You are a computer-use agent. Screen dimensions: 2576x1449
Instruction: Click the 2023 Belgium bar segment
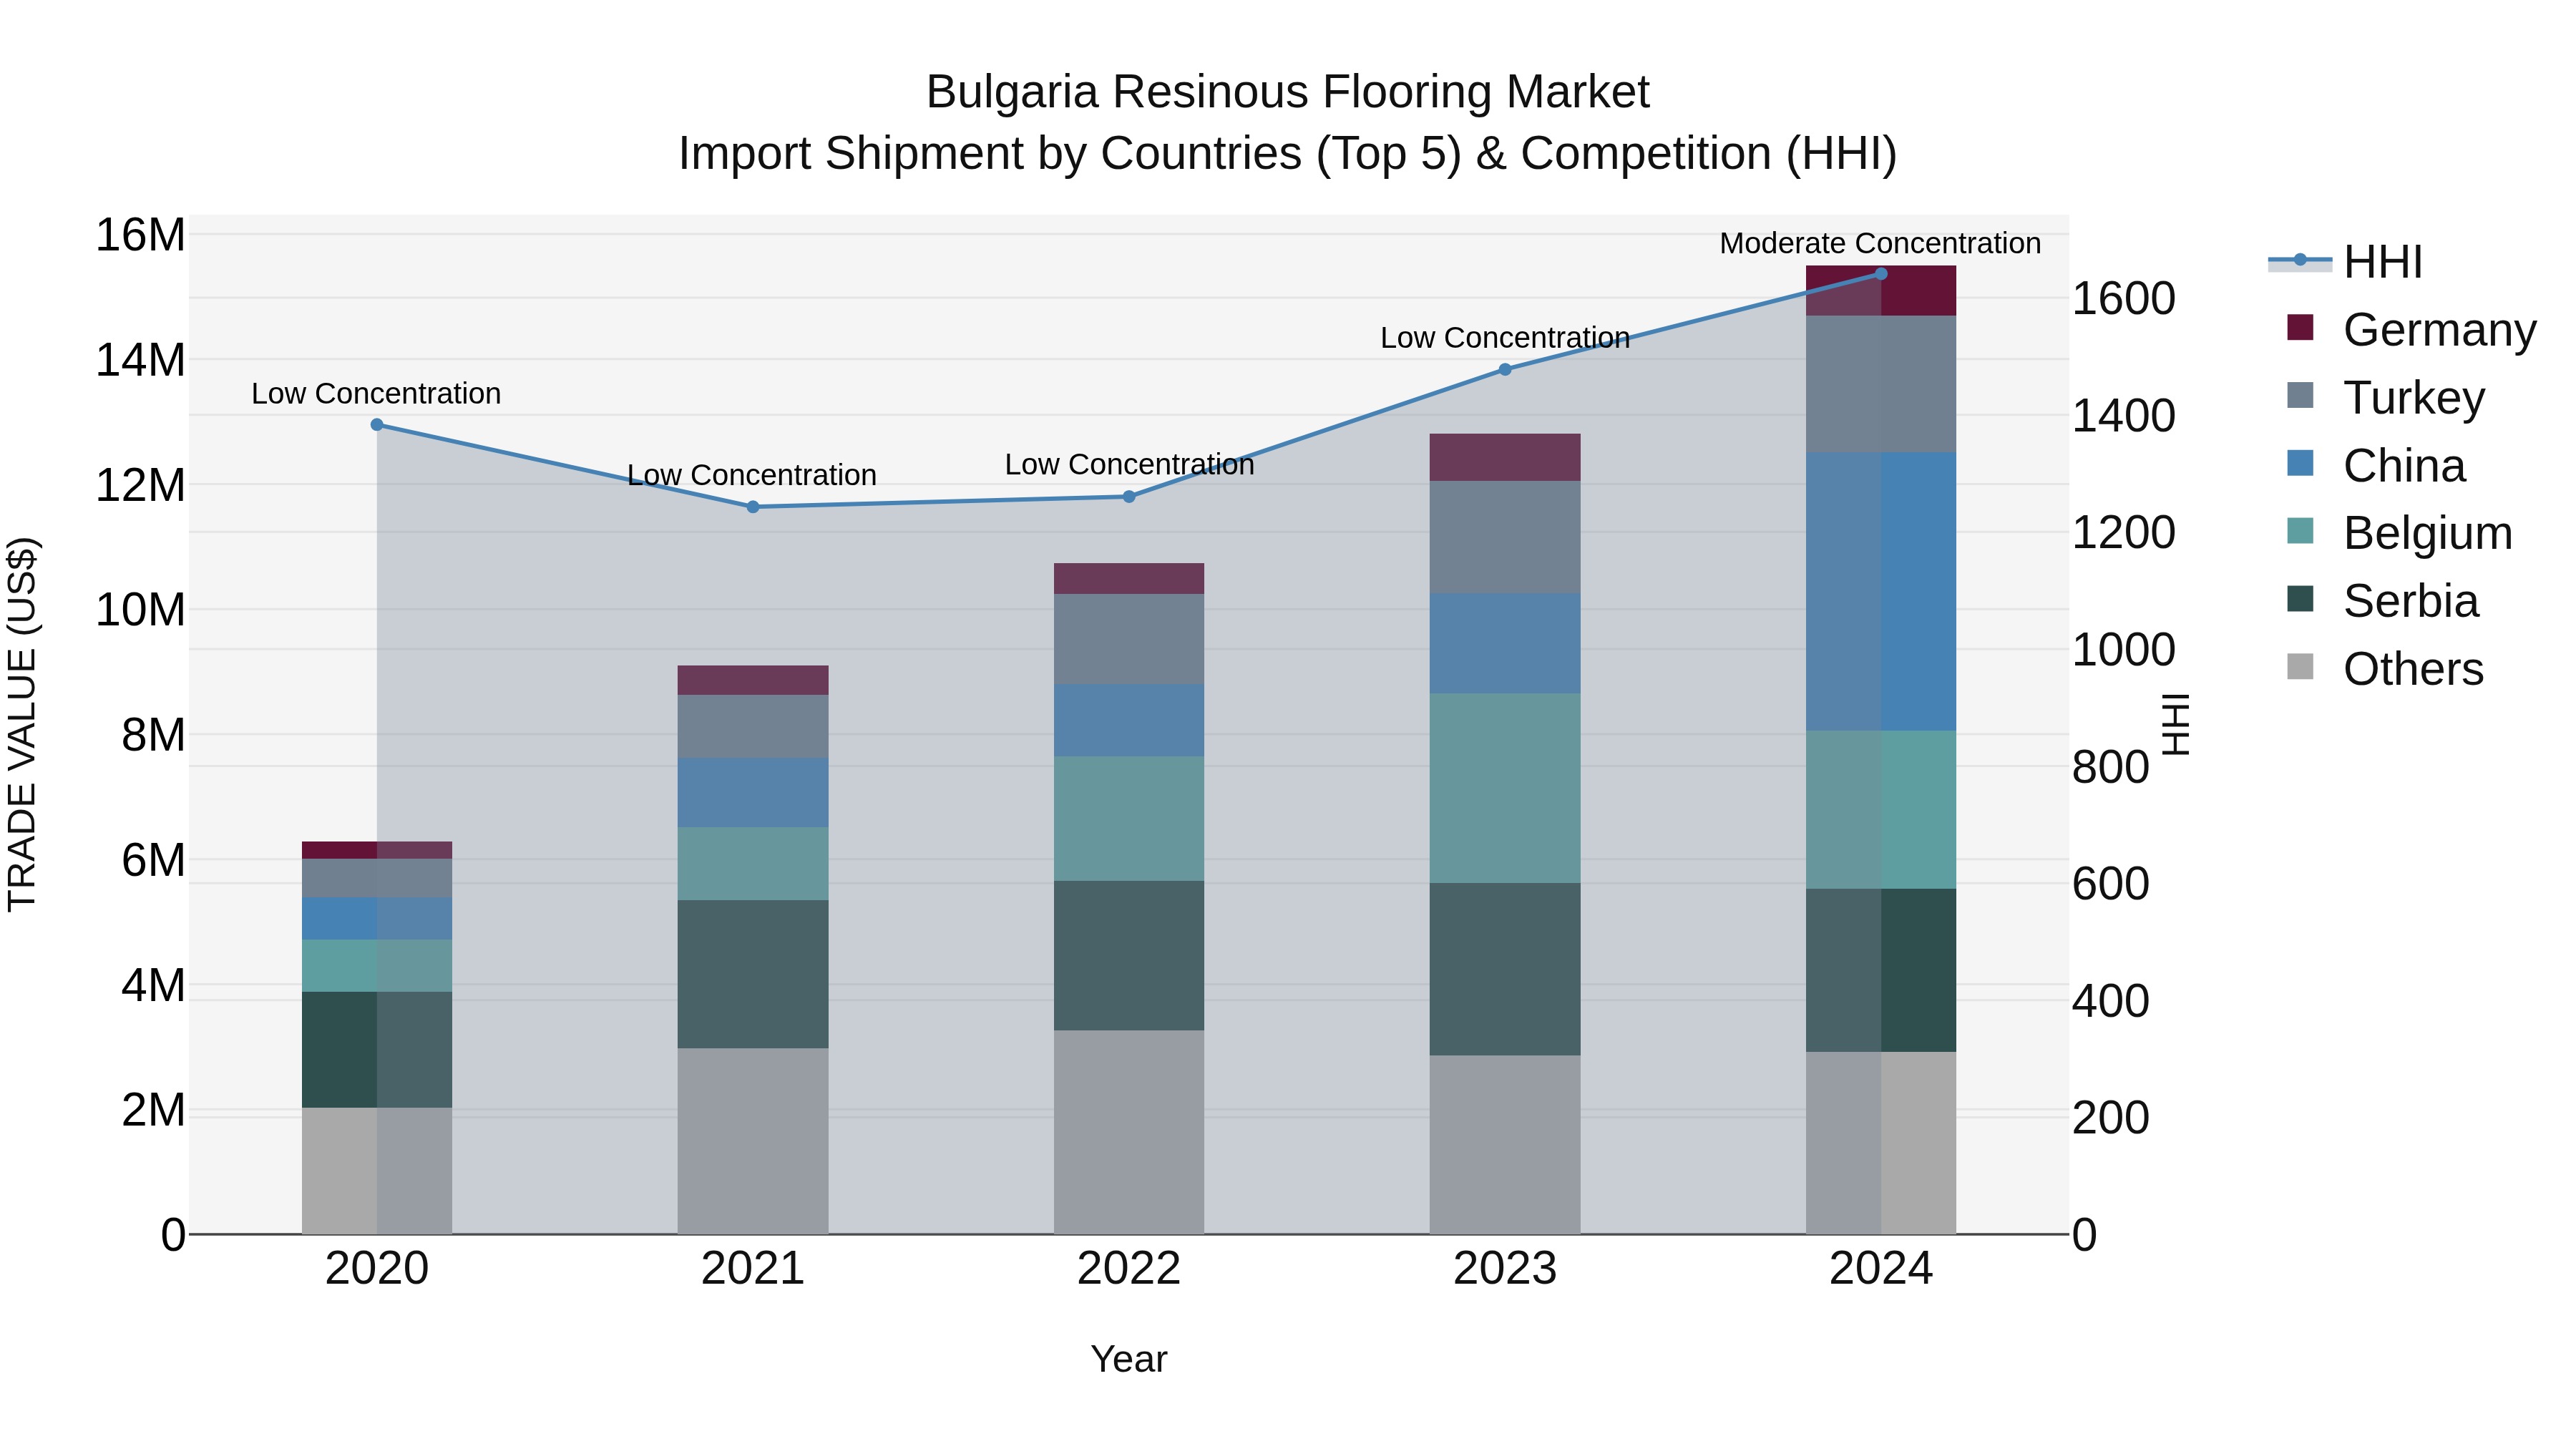tap(1505, 788)
